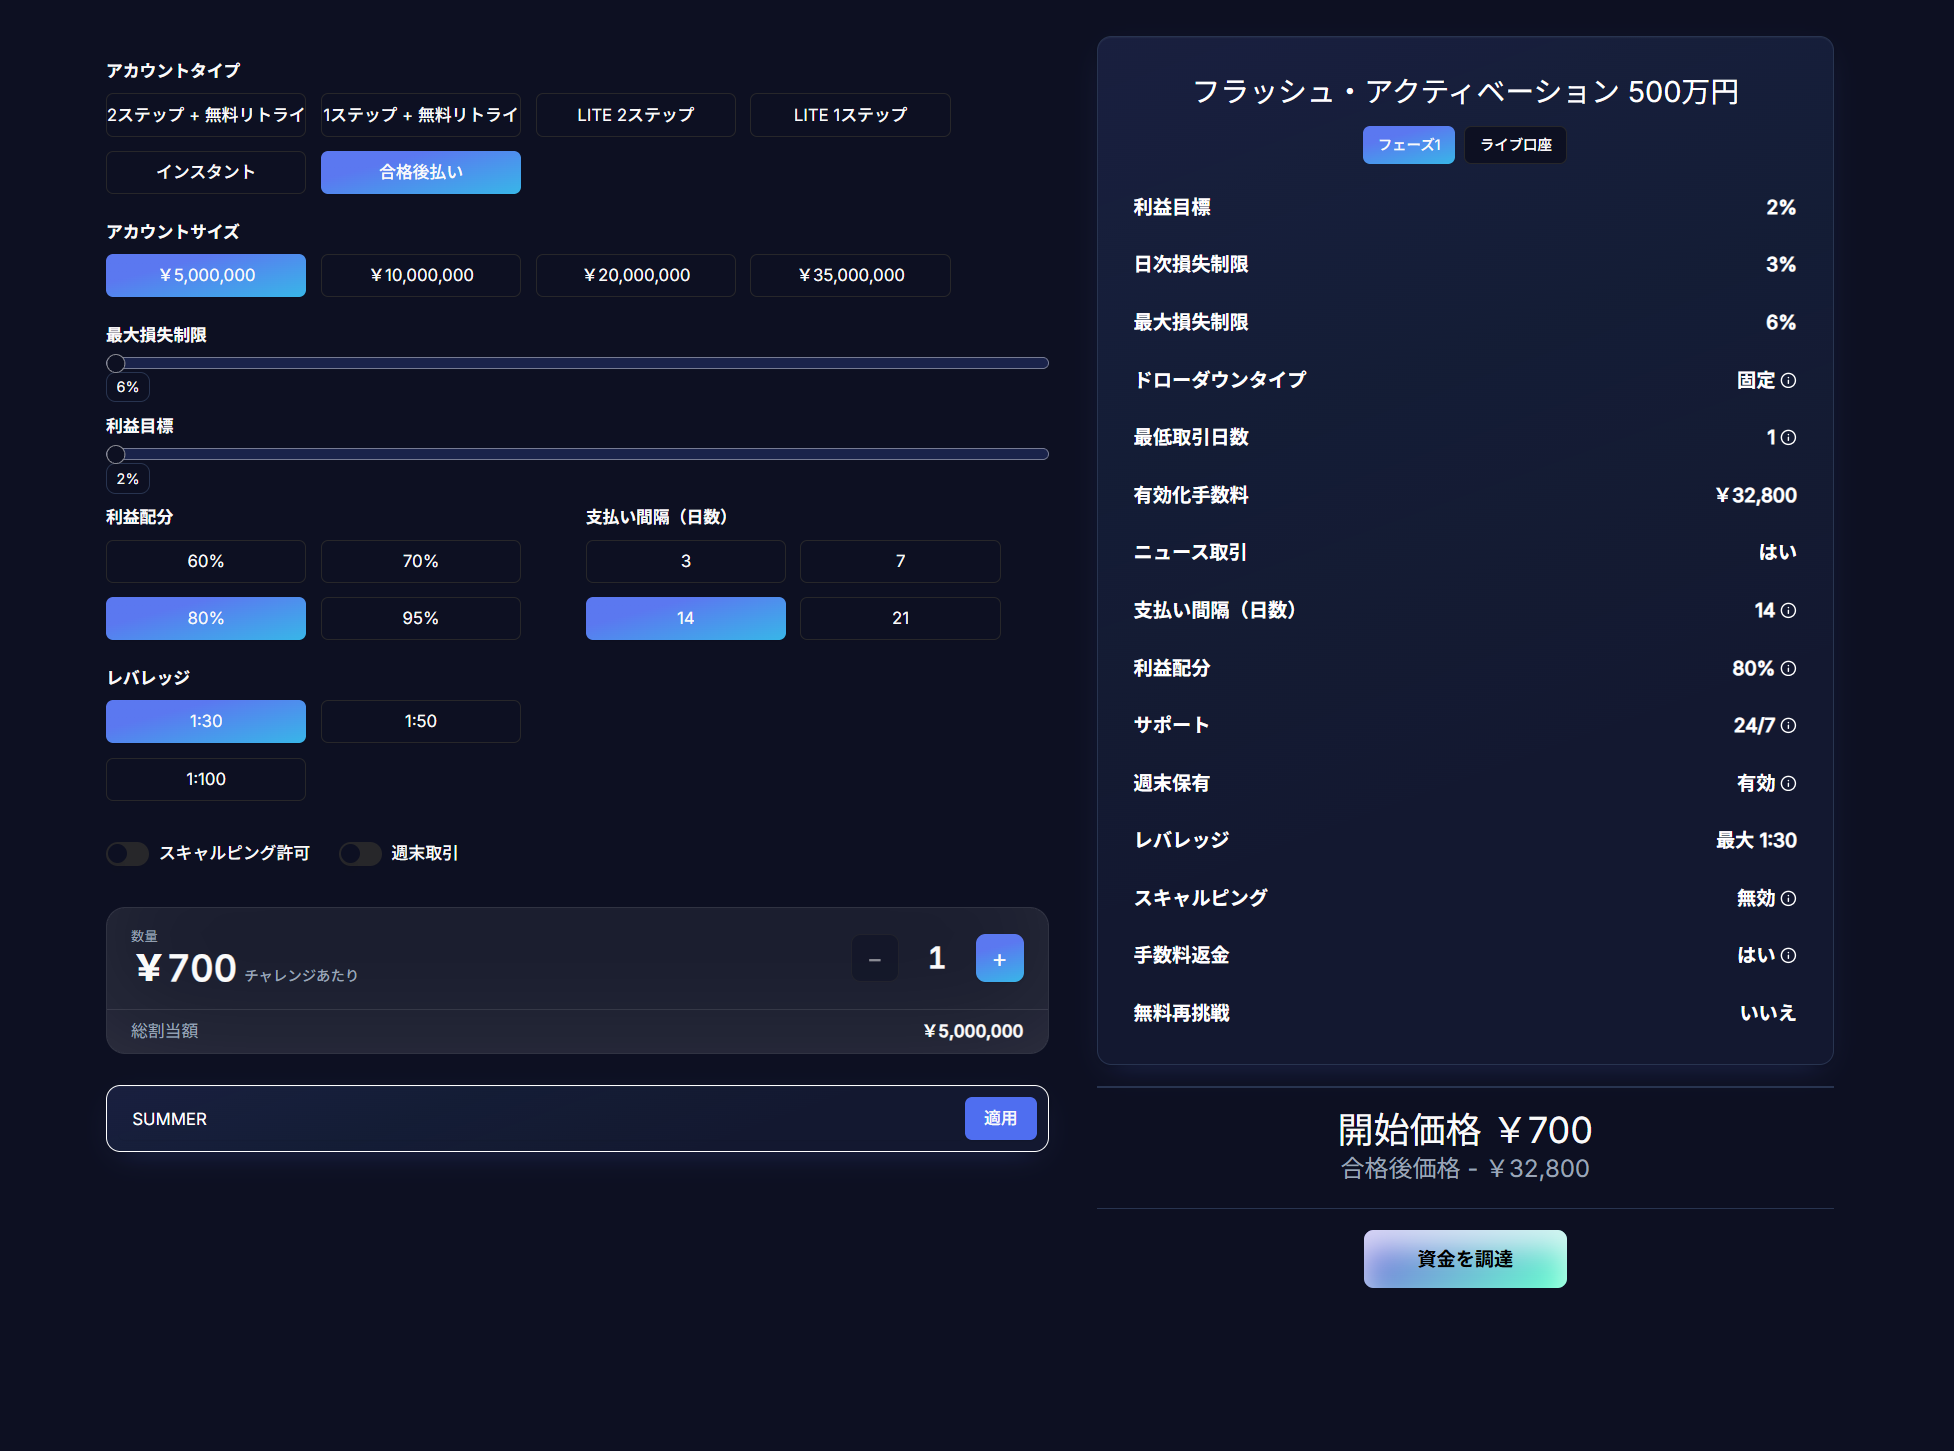The height and width of the screenshot is (1451, 1954).
Task: Open info icon beside 最低取引日数 value
Action: tap(1789, 437)
